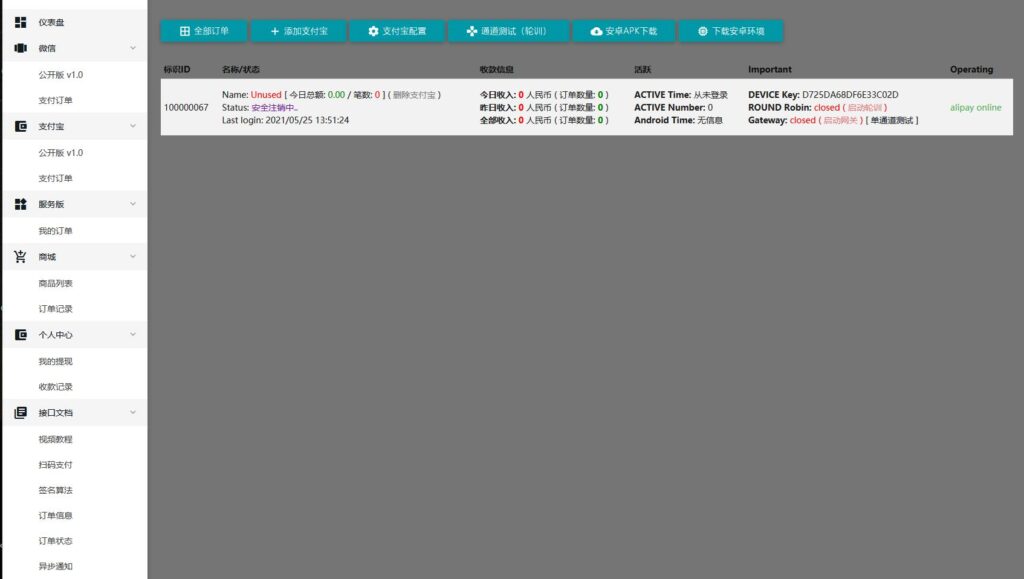Click the 仪表盘 dashboard icon

(x=20, y=22)
